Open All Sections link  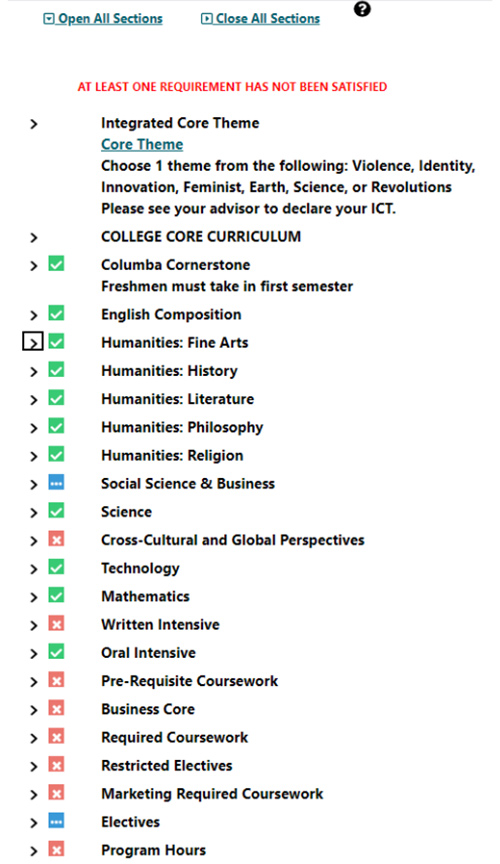[103, 18]
